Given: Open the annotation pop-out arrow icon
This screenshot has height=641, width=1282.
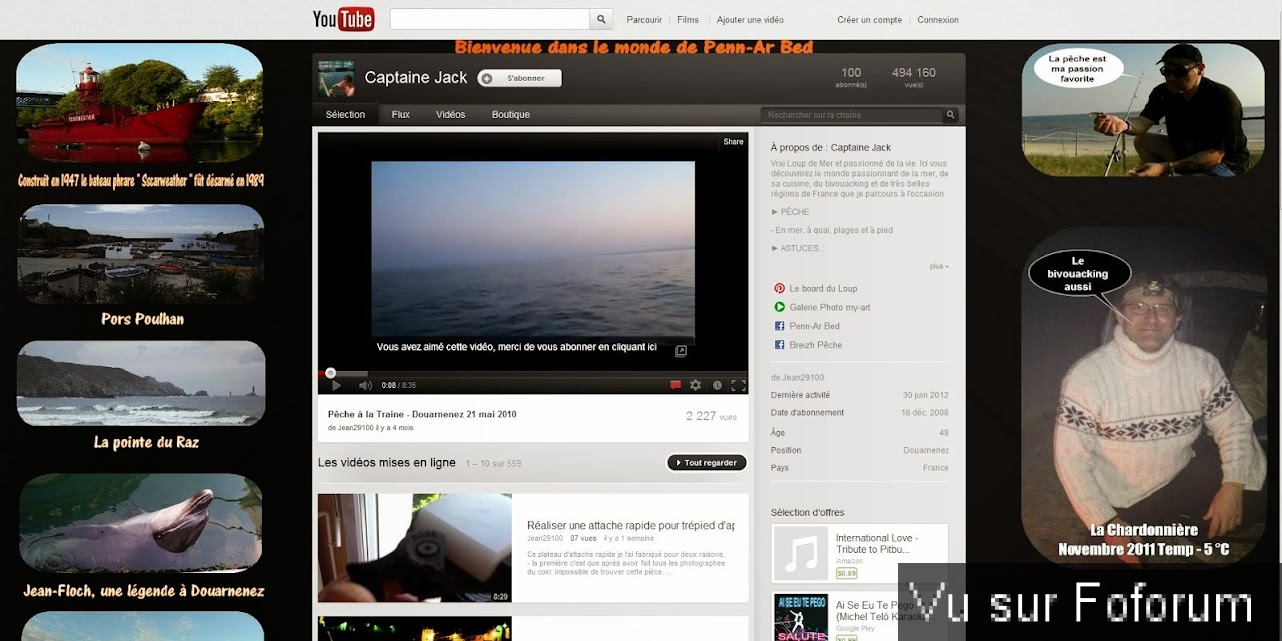Looking at the screenshot, I should 681,351.
